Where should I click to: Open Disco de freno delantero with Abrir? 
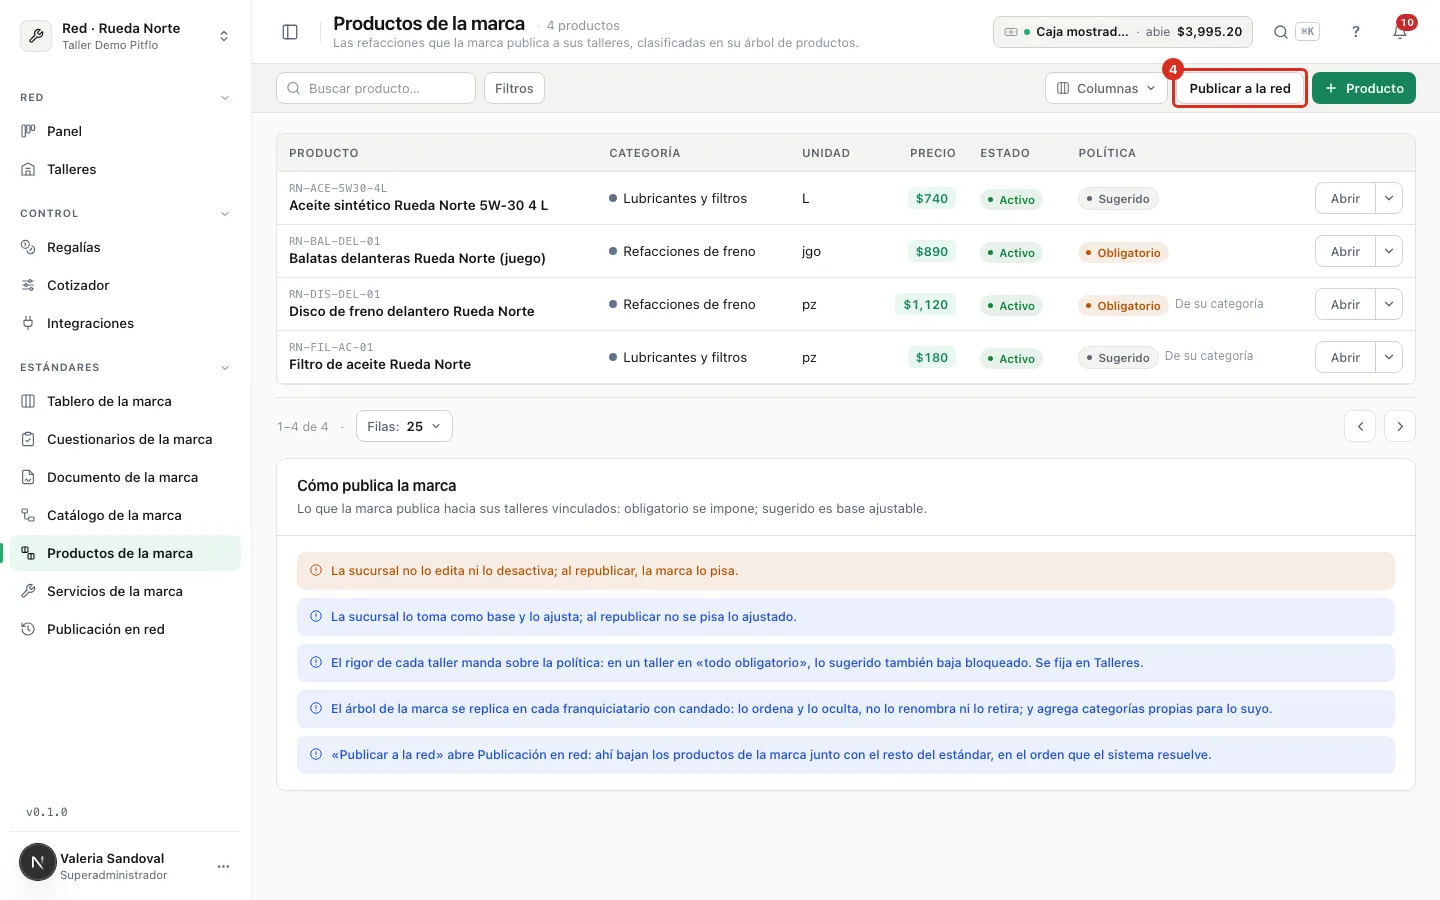pos(1345,304)
